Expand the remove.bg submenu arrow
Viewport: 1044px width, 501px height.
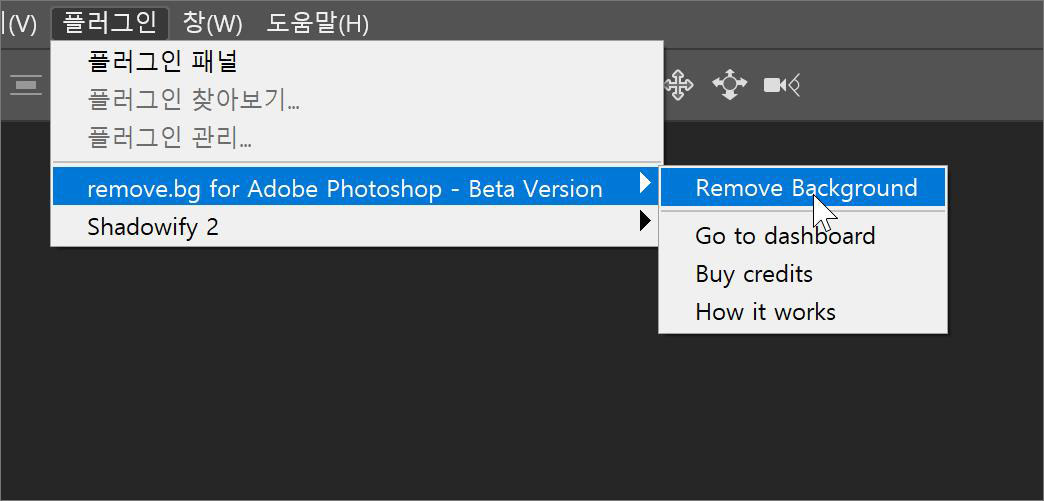[x=645, y=183]
